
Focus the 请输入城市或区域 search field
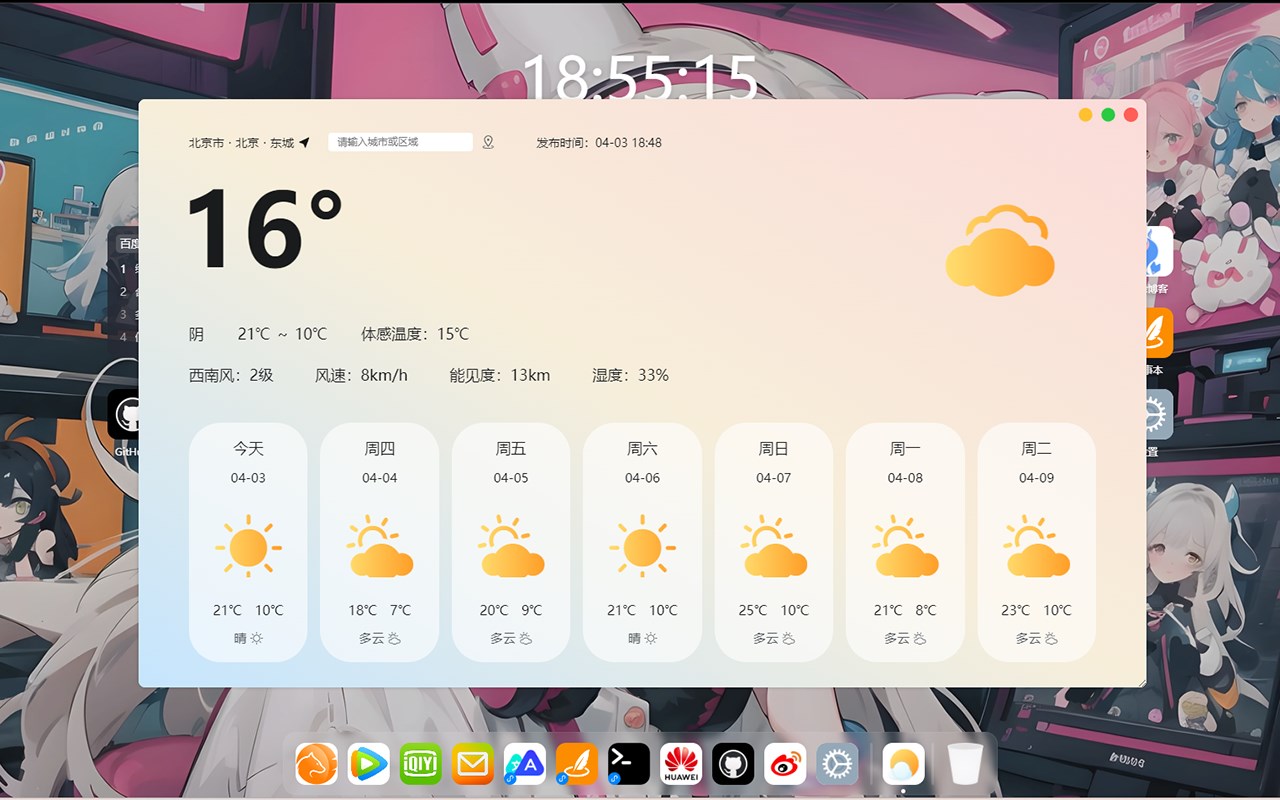pos(400,142)
